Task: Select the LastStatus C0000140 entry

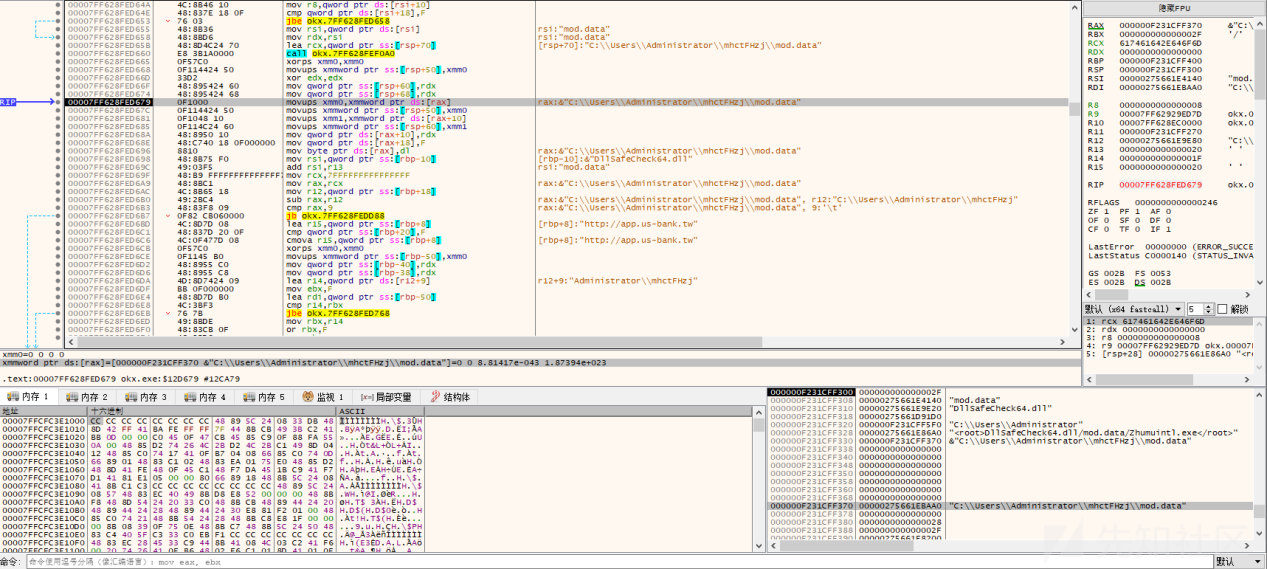Action: [x=1170, y=255]
